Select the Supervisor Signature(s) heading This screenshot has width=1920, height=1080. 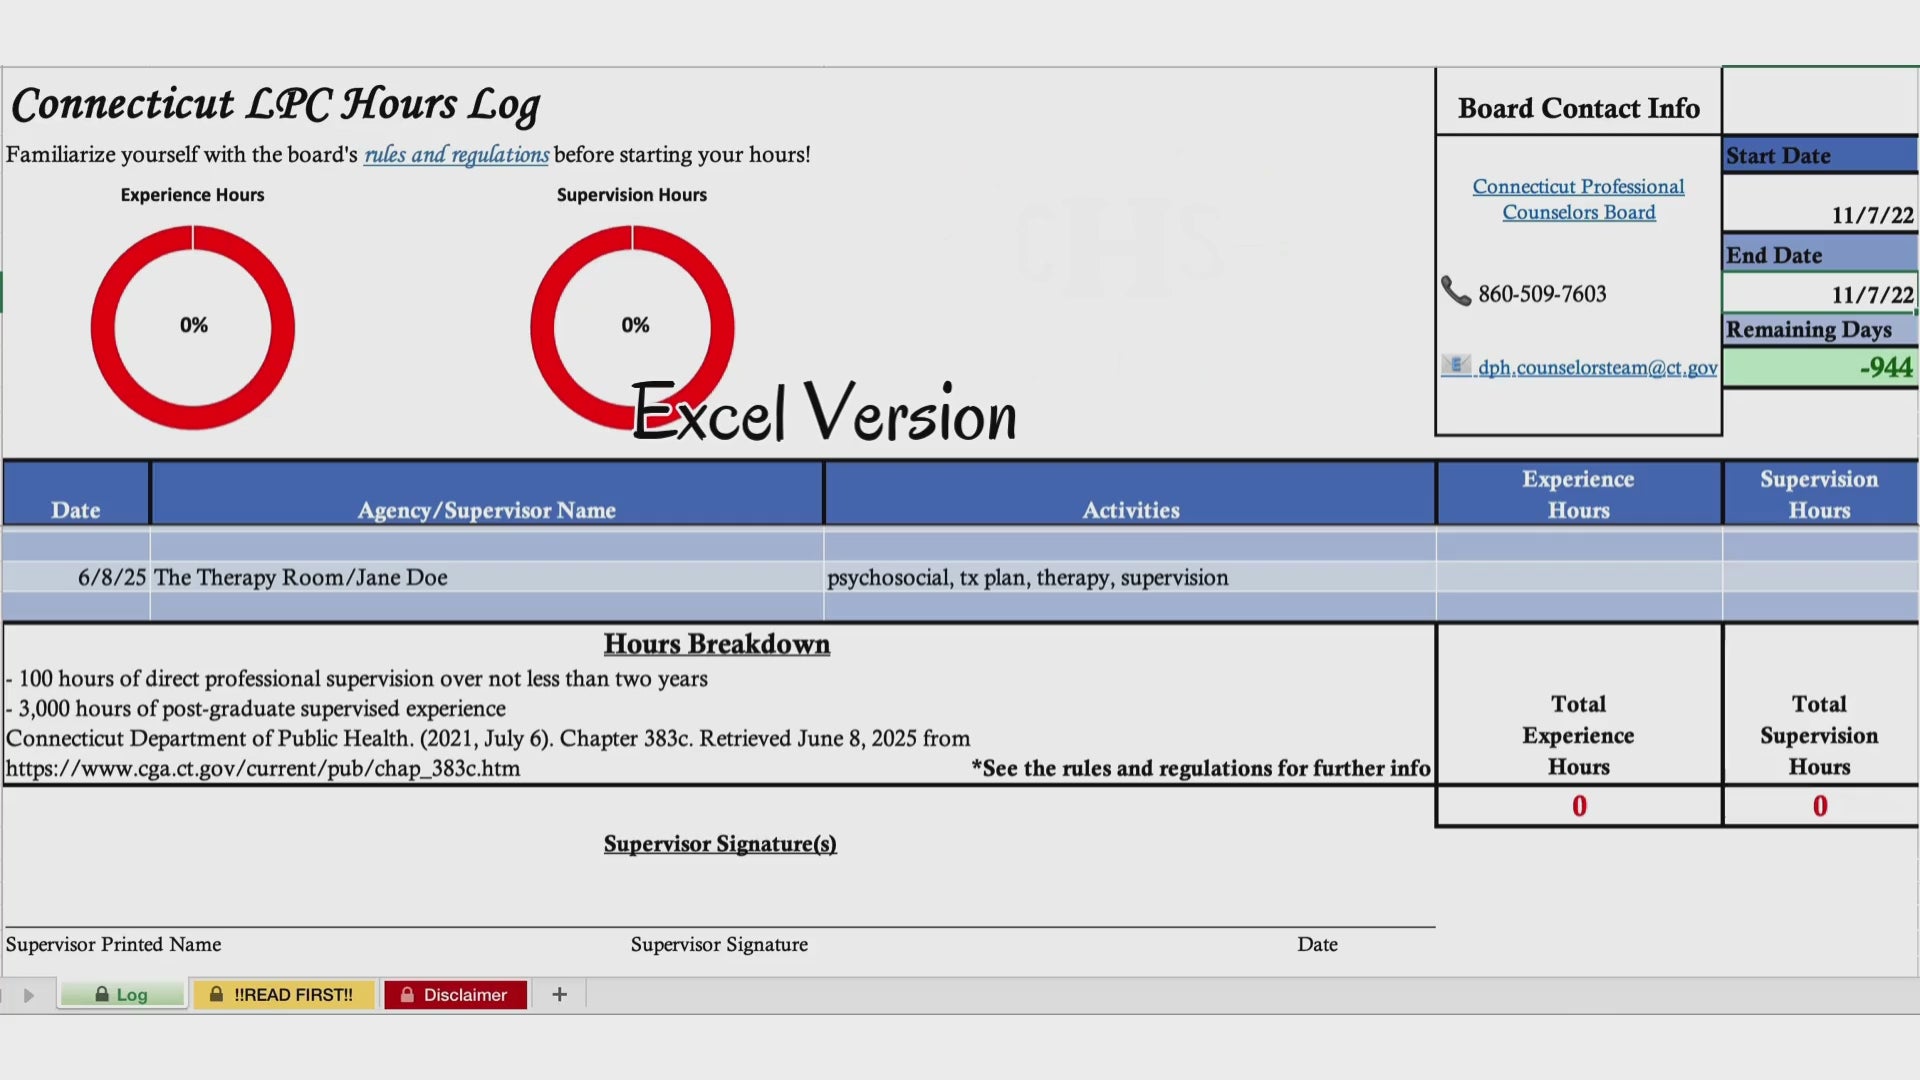pos(720,844)
